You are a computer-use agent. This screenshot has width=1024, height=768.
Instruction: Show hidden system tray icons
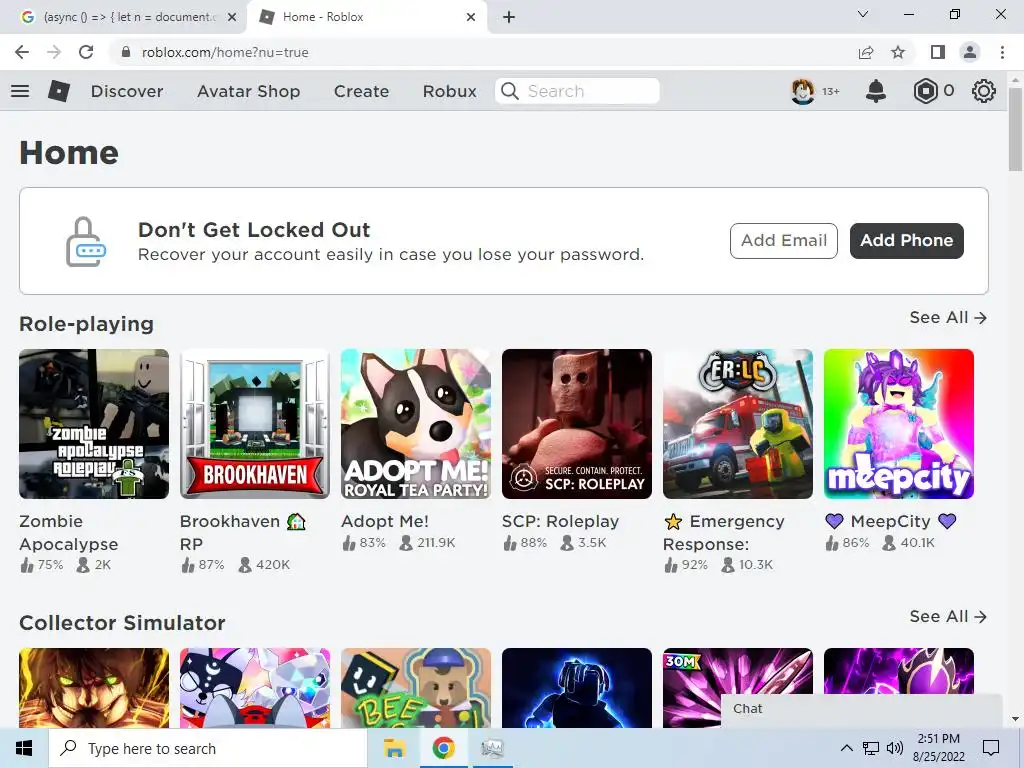(x=846, y=748)
